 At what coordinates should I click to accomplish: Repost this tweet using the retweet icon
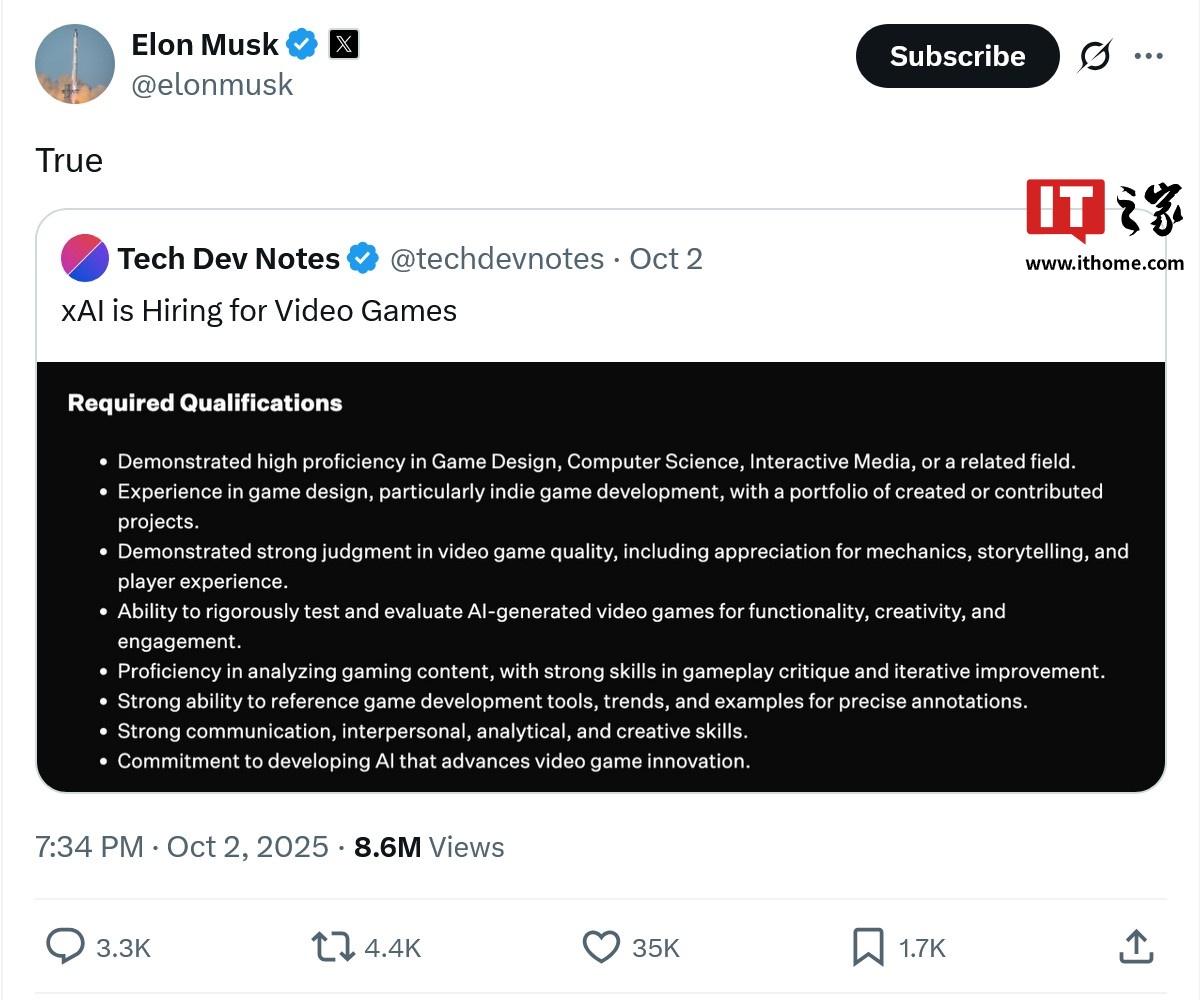tap(334, 946)
